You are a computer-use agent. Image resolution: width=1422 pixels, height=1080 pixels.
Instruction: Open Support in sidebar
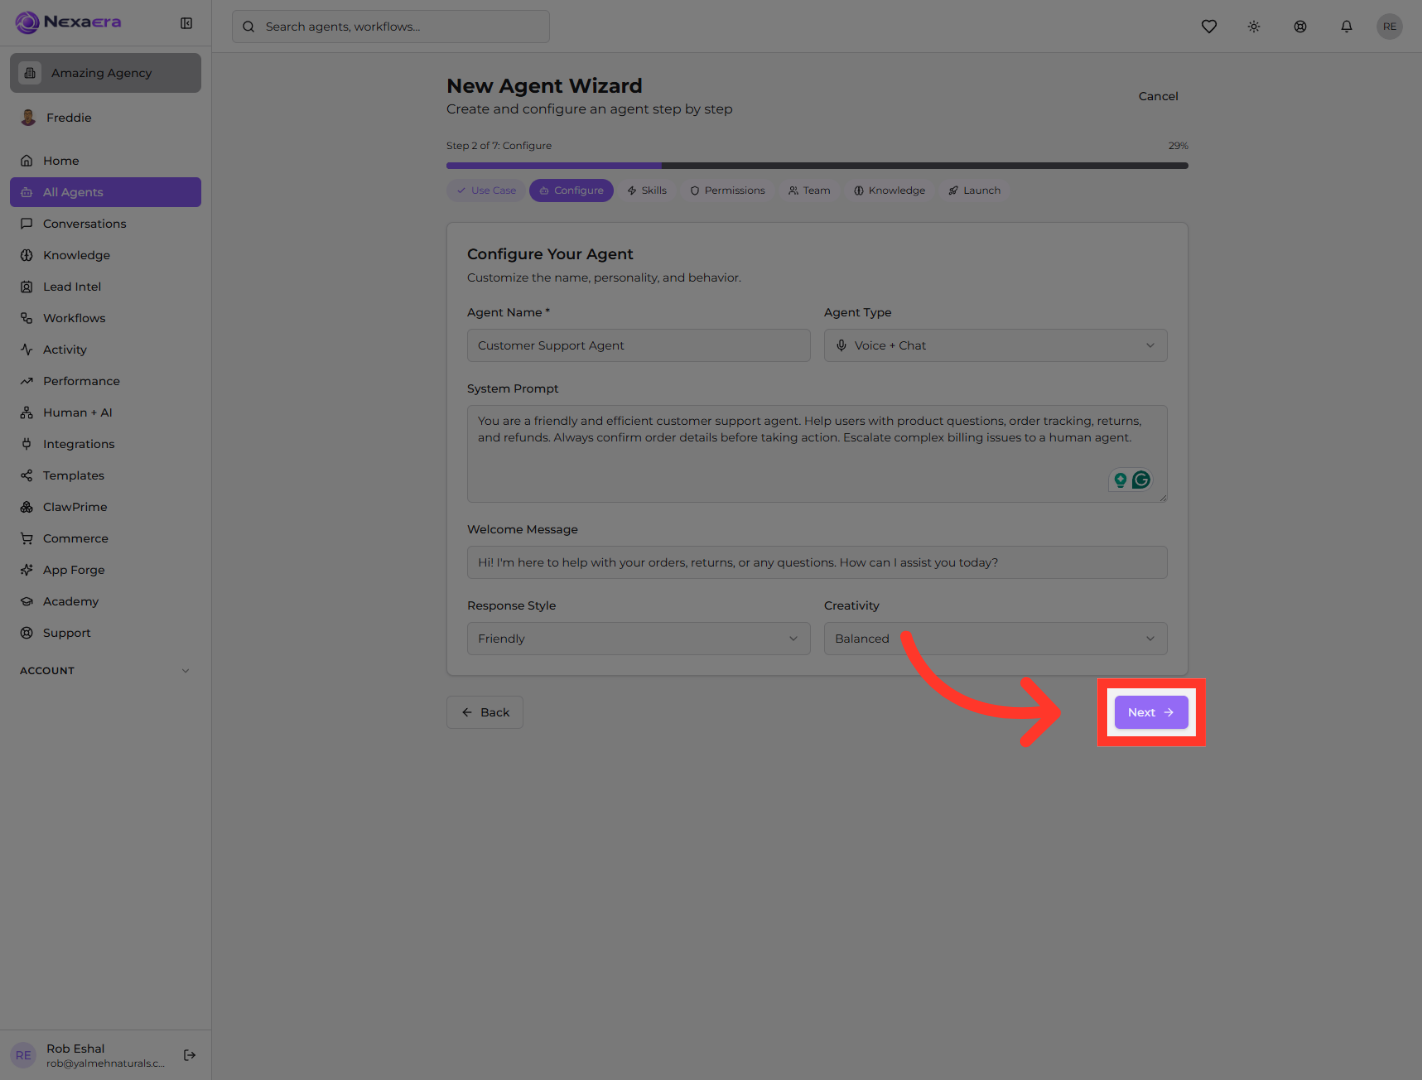tap(105, 633)
